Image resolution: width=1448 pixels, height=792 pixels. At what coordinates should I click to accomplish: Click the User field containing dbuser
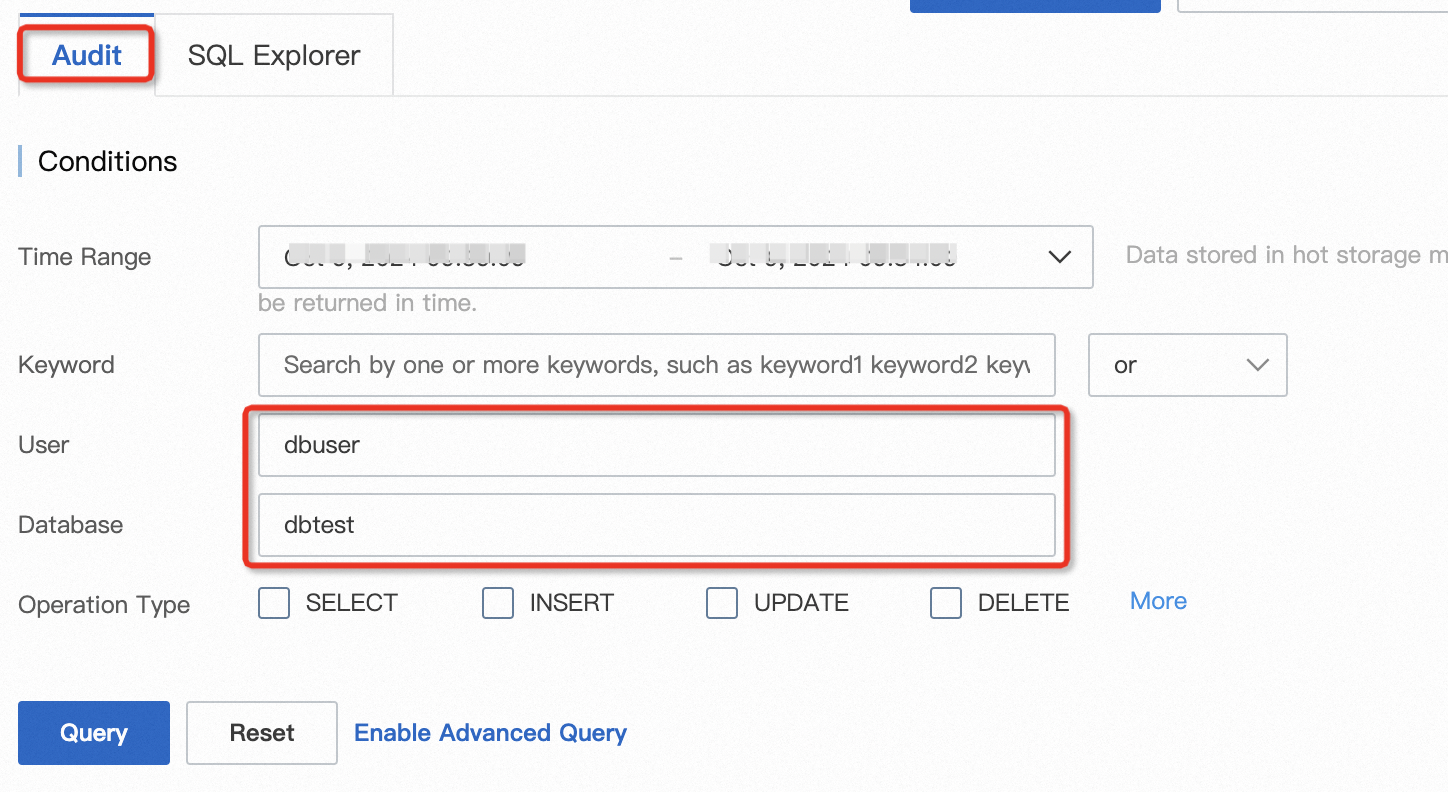(656, 445)
